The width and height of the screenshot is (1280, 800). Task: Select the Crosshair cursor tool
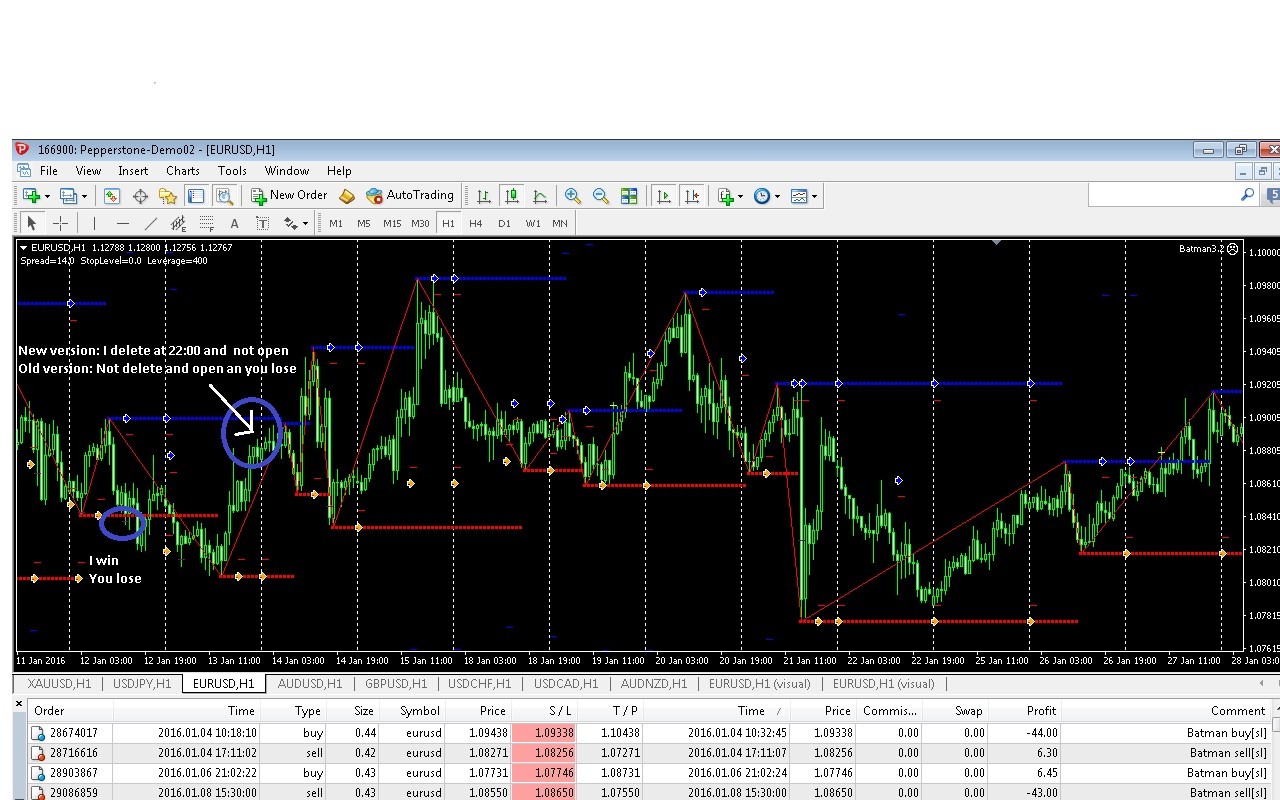pyautogui.click(x=60, y=223)
